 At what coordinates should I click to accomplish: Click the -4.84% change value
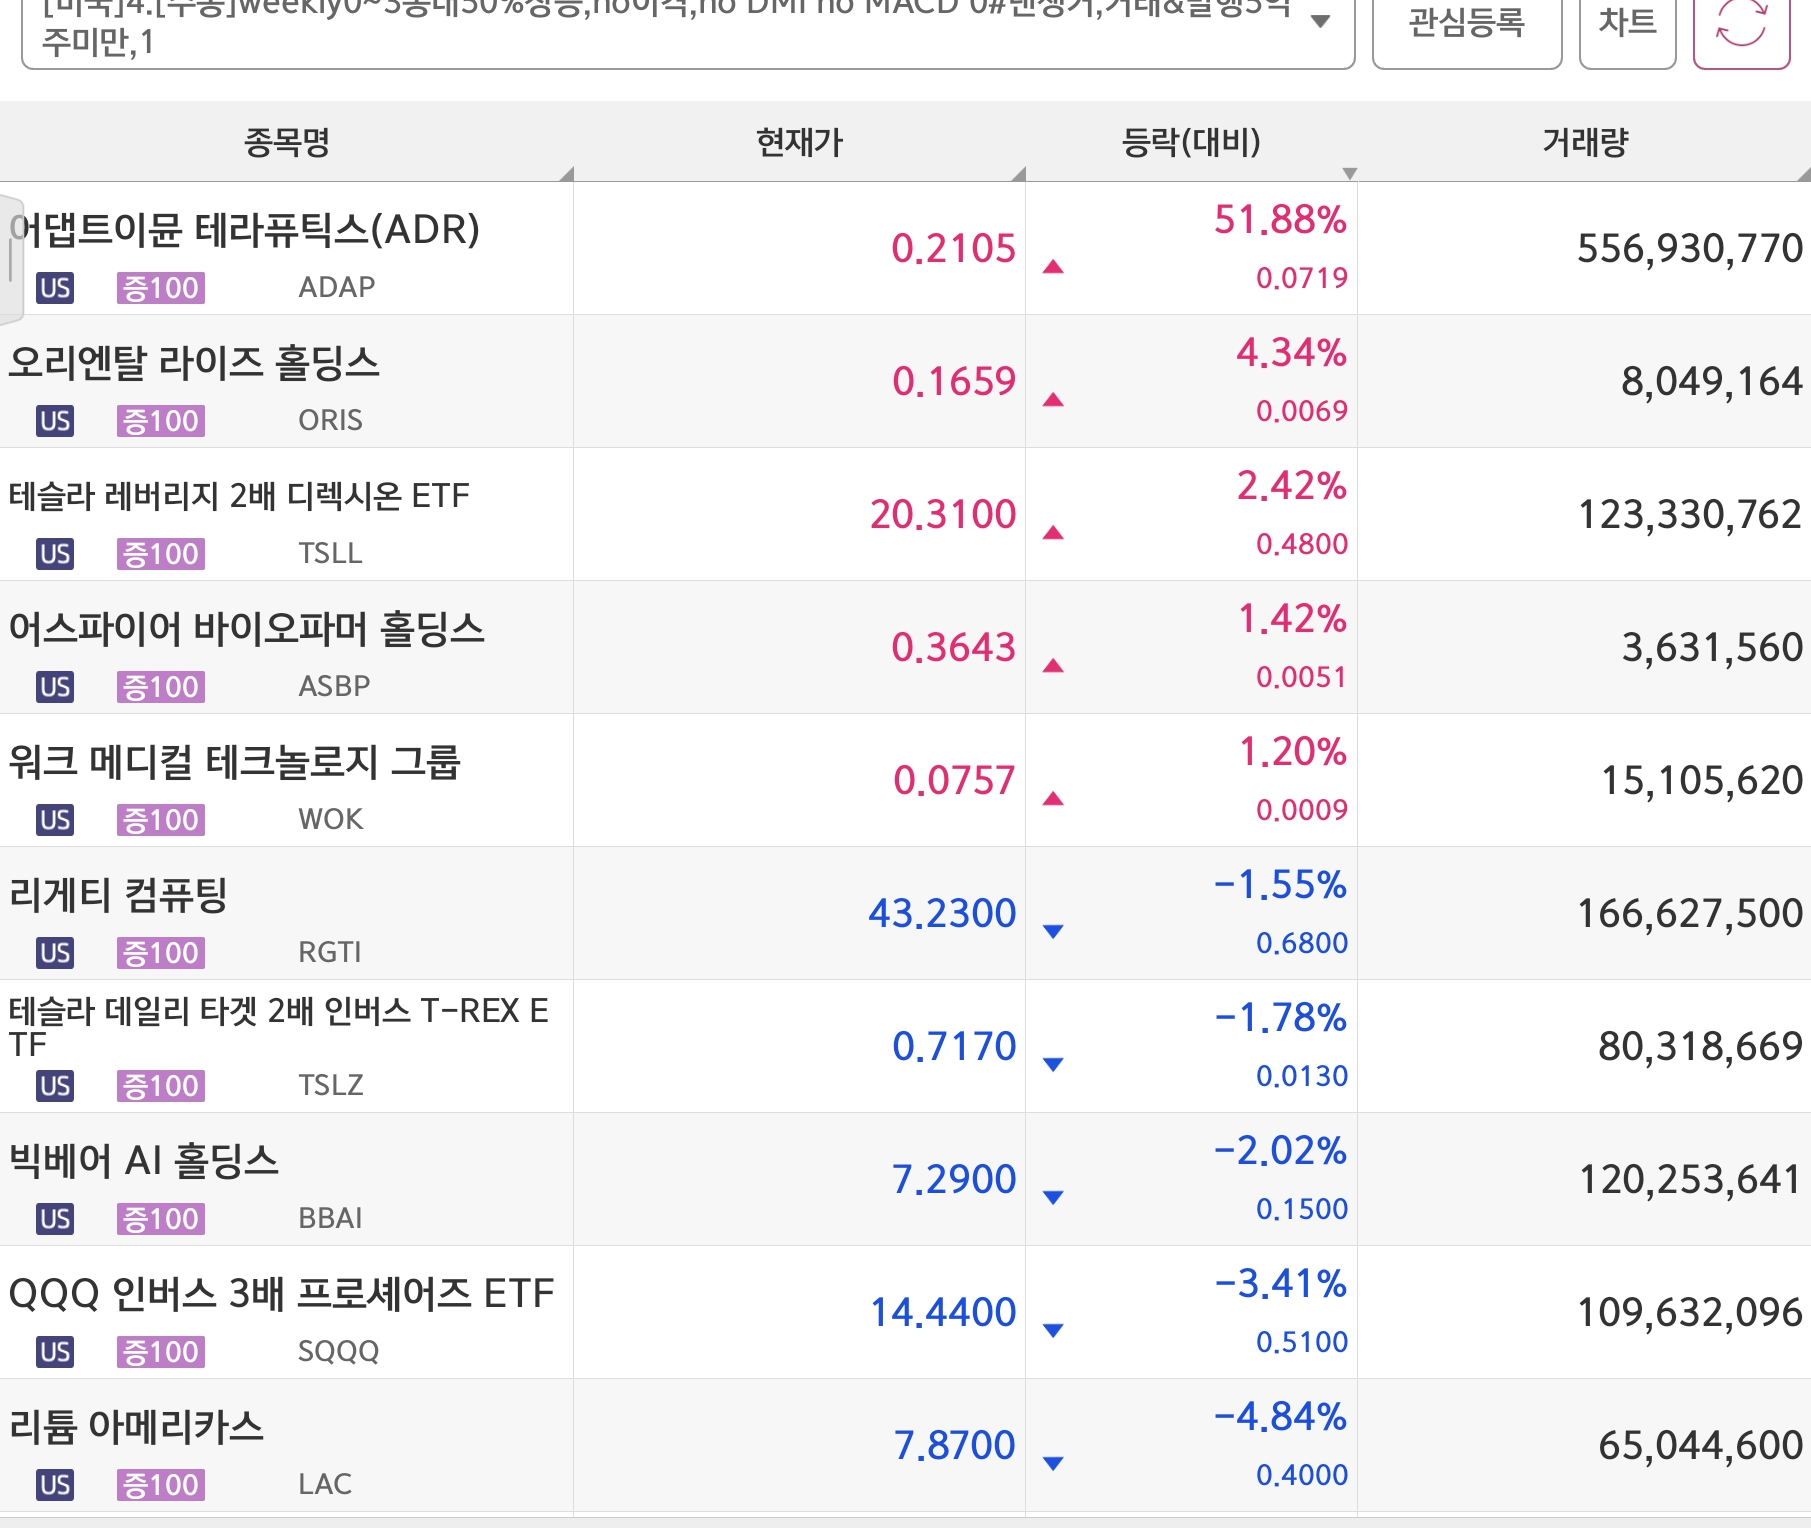click(1280, 1417)
